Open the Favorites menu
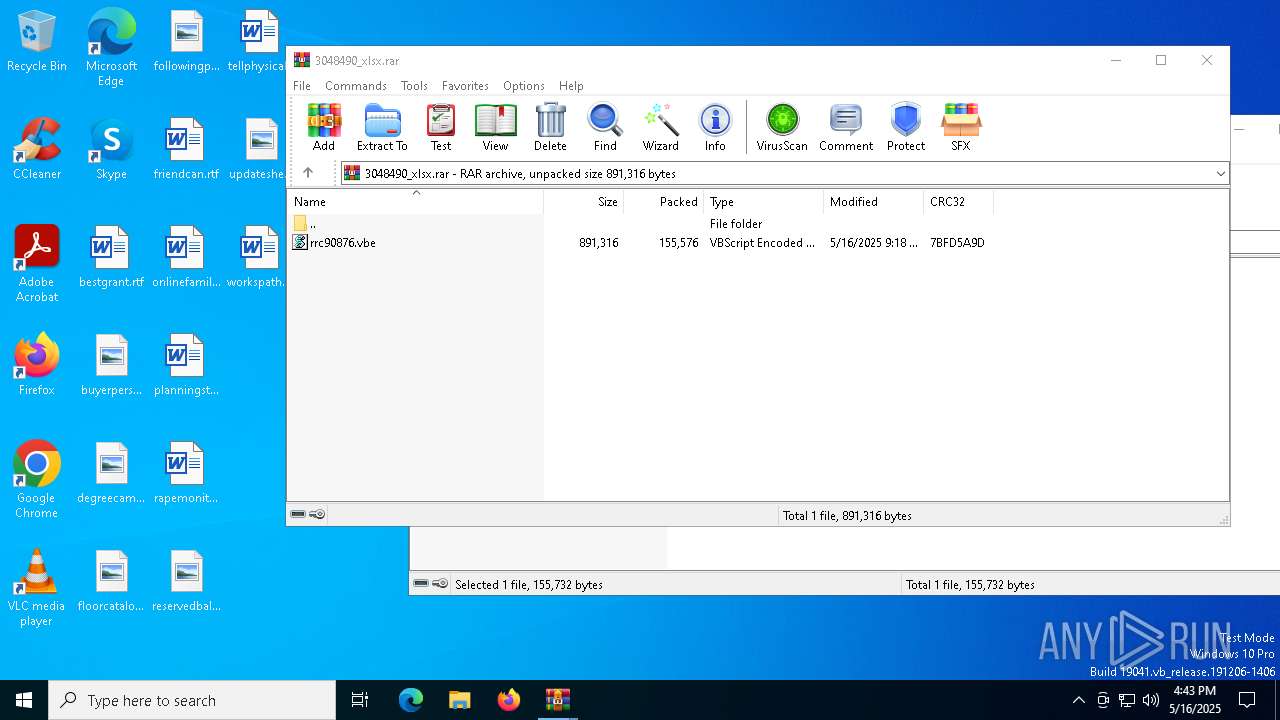This screenshot has height=720, width=1280. point(465,86)
